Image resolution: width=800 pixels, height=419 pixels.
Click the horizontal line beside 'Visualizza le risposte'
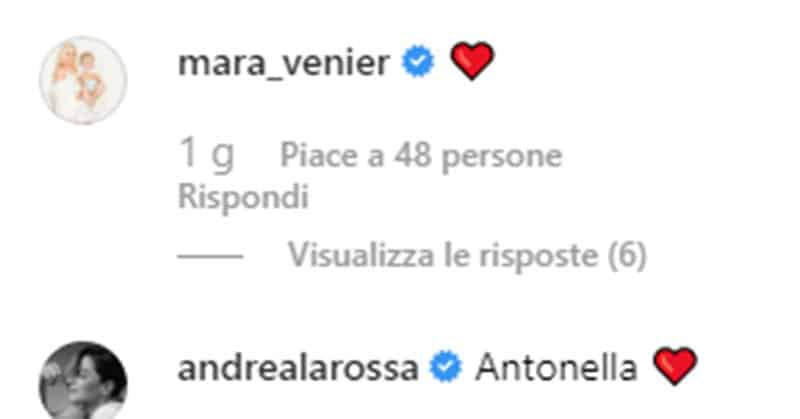[x=210, y=256]
